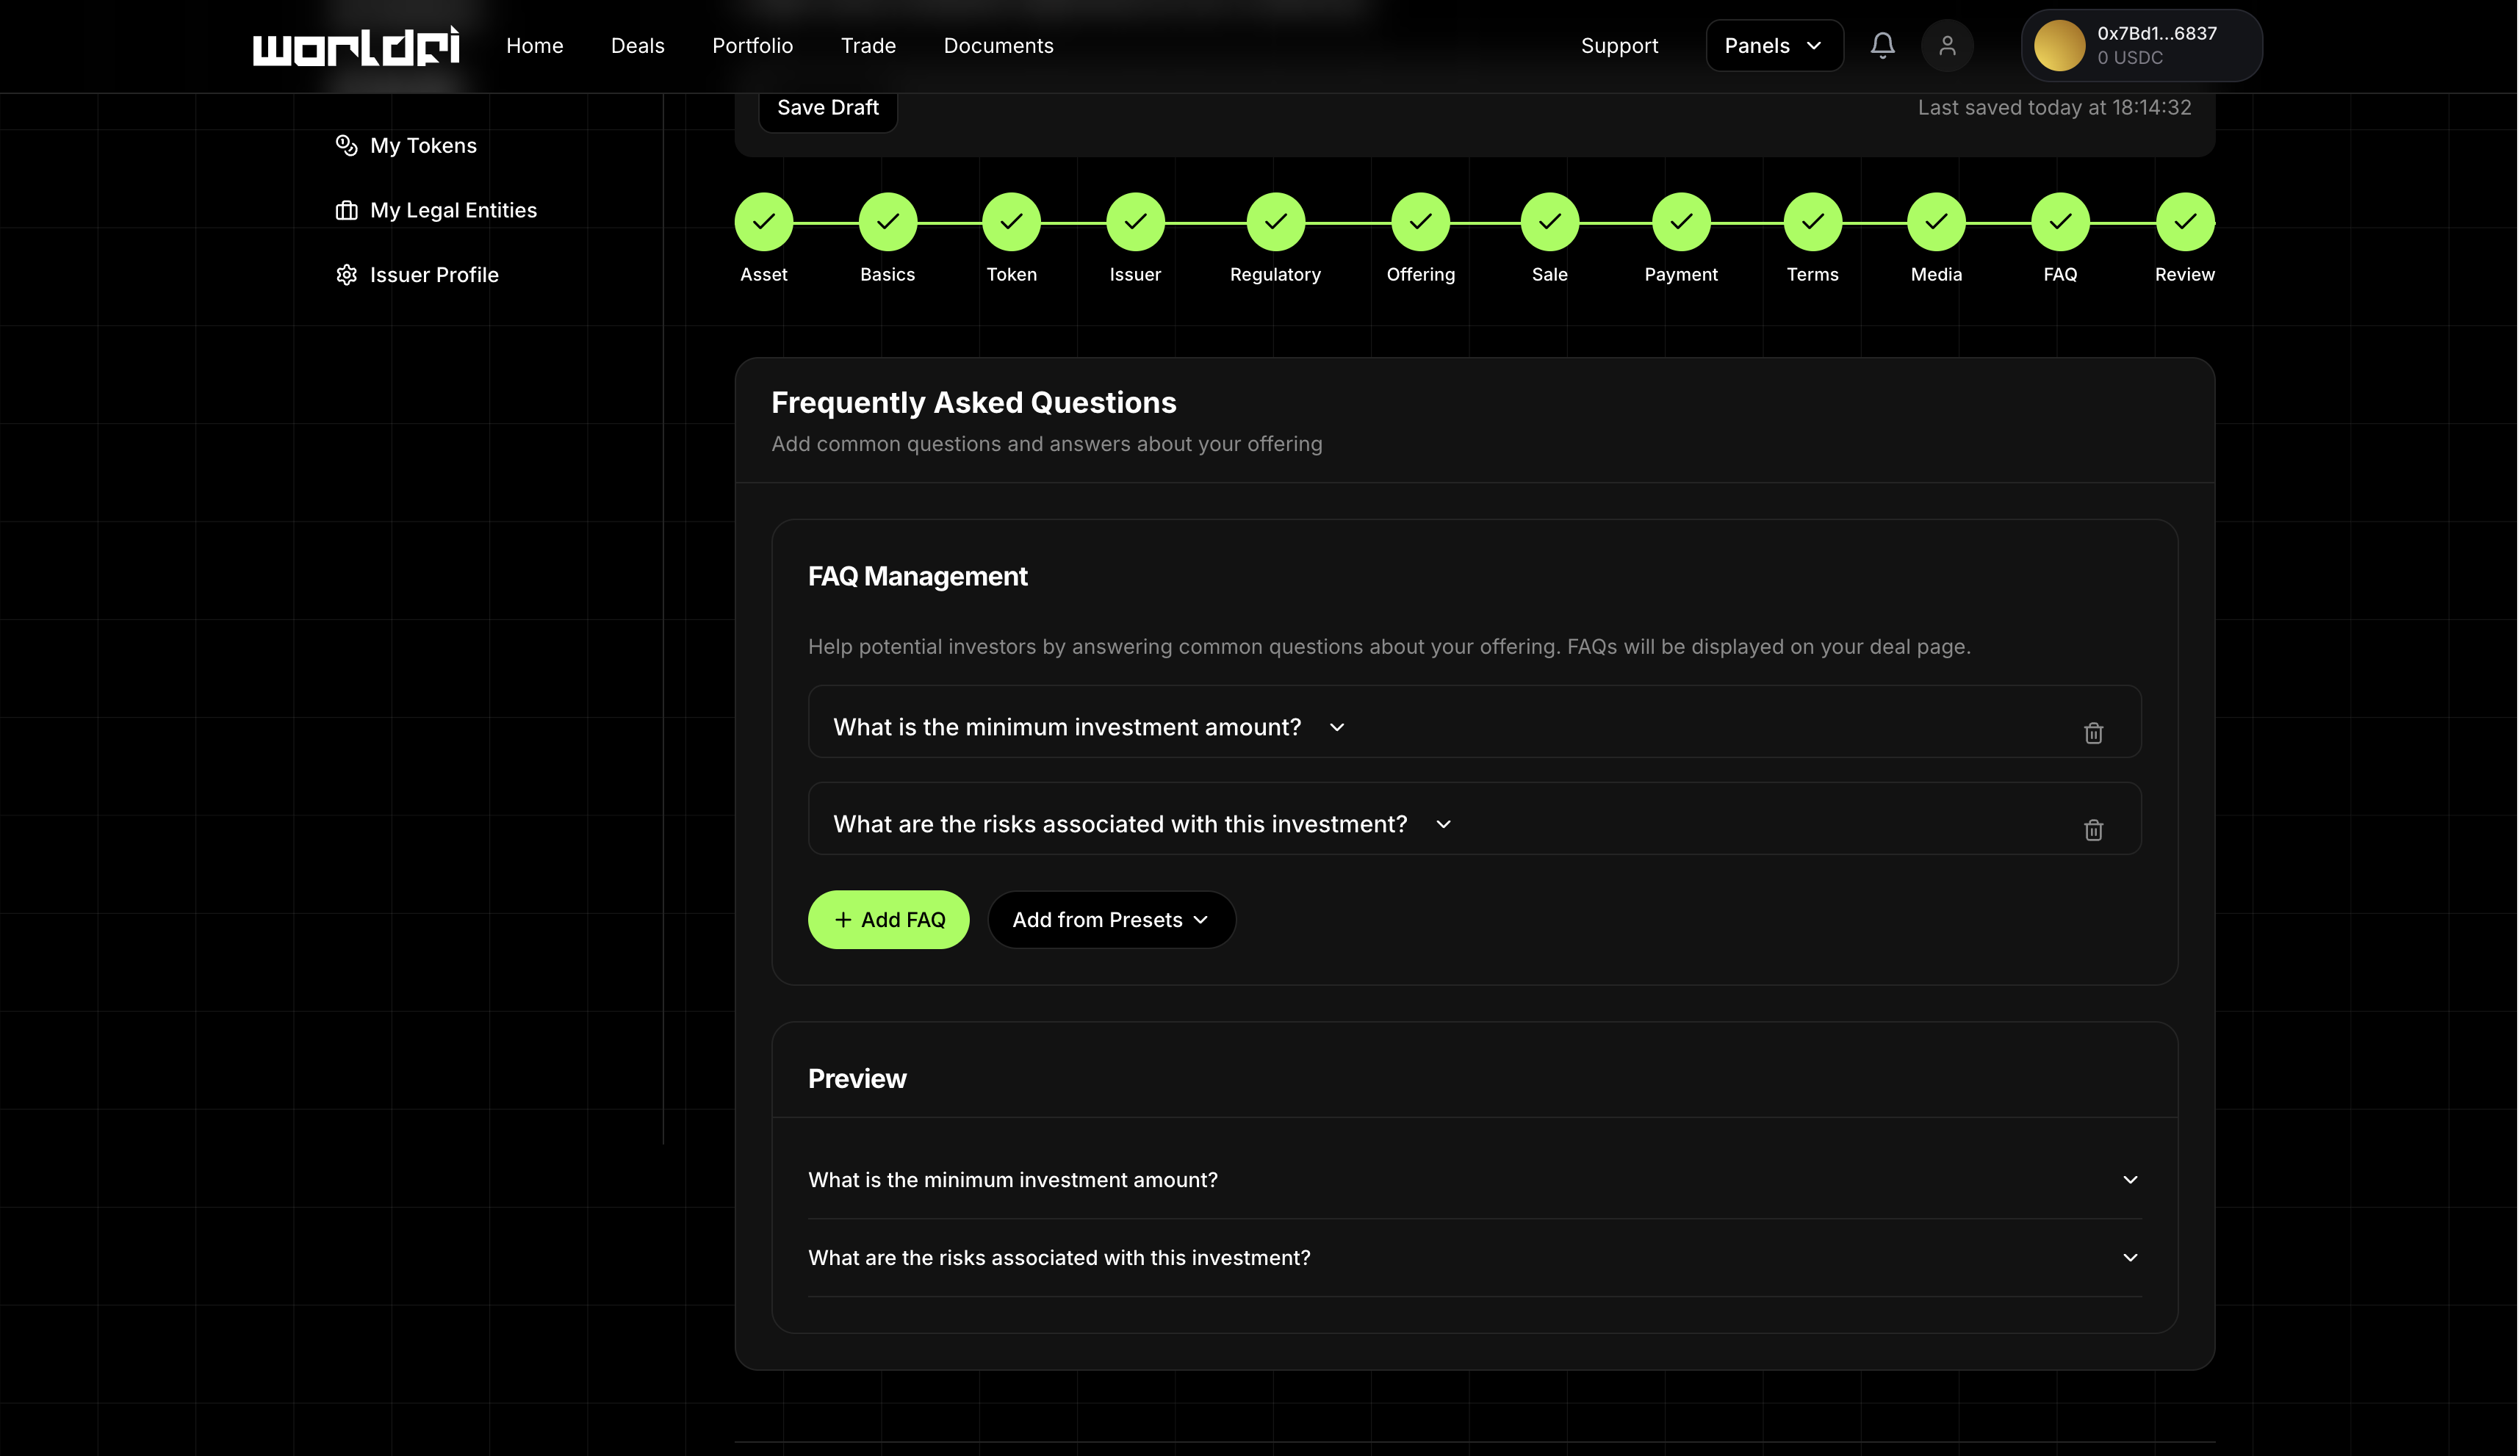Click the notifications bell icon
The image size is (2520, 1456).
tap(1882, 45)
